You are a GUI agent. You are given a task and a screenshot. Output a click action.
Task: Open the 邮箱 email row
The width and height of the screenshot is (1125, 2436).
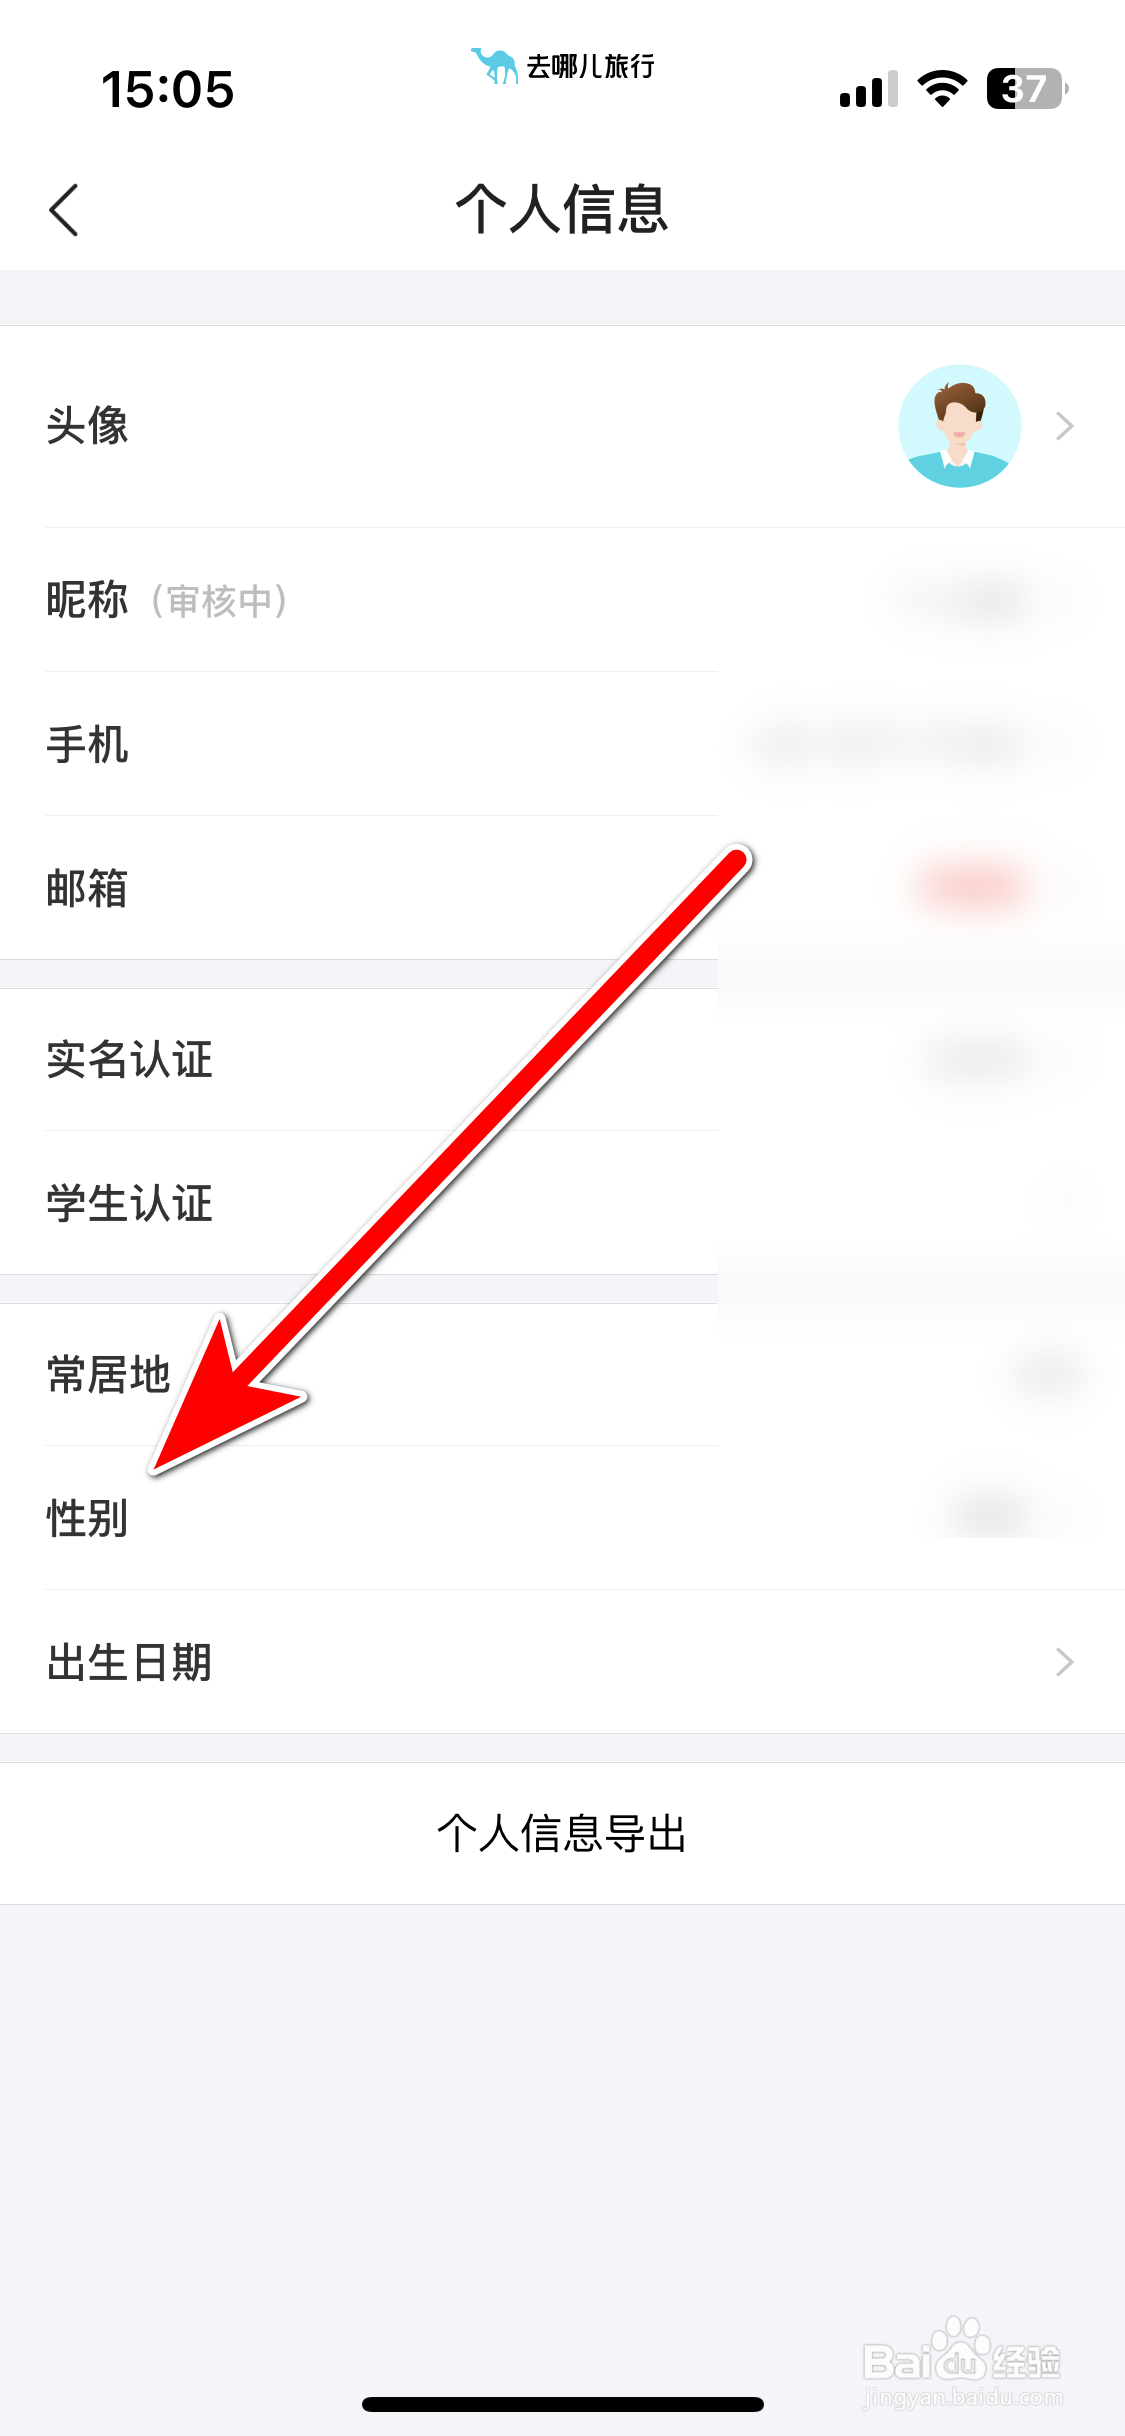tap(562, 888)
